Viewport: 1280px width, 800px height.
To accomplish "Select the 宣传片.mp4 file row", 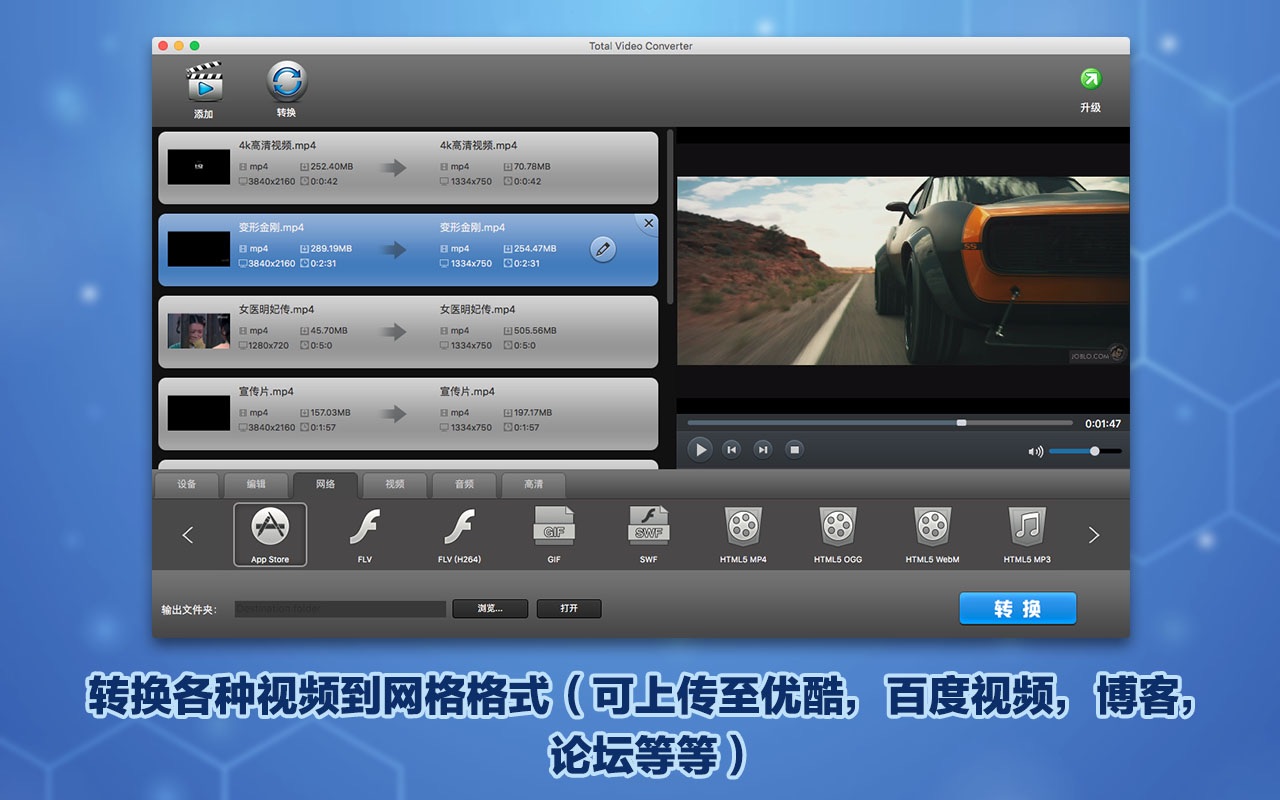I will (x=408, y=414).
